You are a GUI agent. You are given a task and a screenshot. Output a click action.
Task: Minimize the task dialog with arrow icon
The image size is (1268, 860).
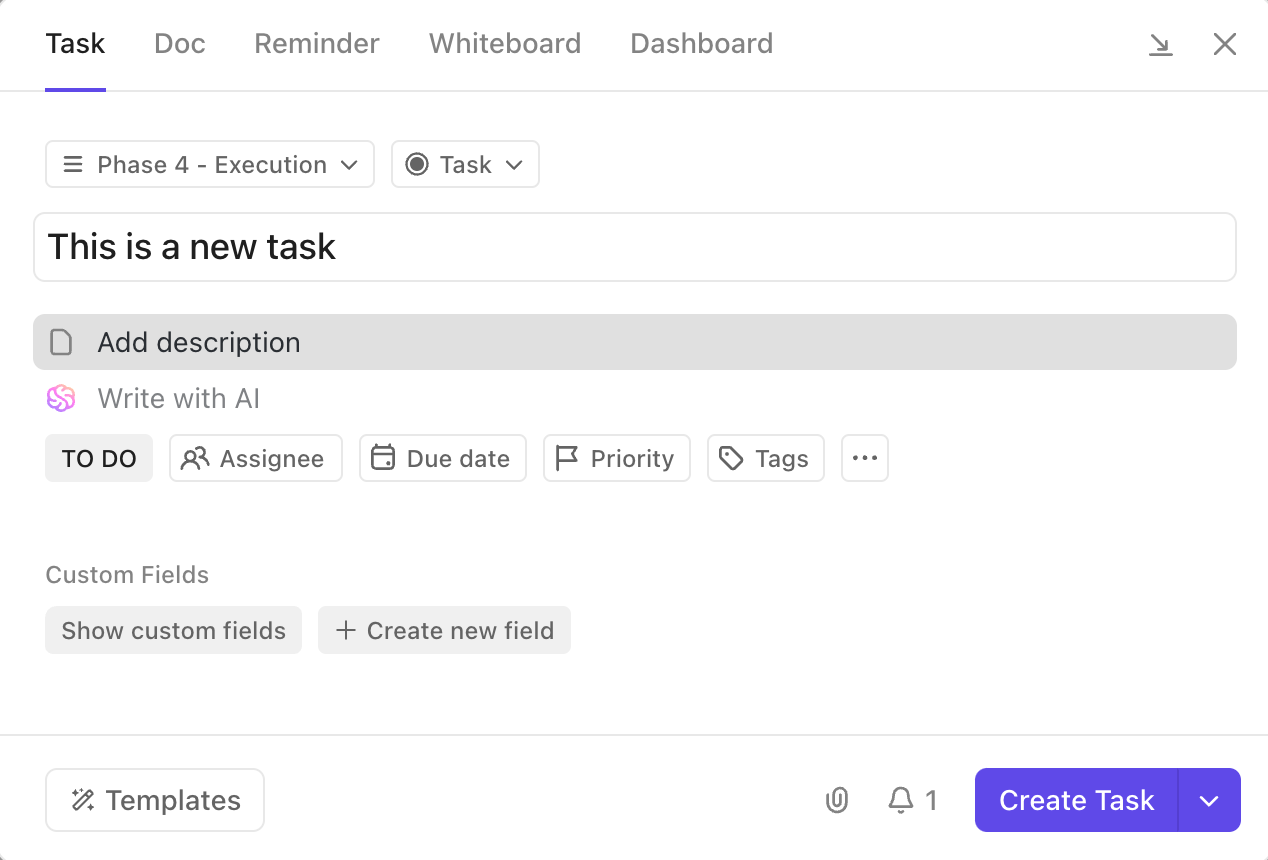click(1160, 44)
